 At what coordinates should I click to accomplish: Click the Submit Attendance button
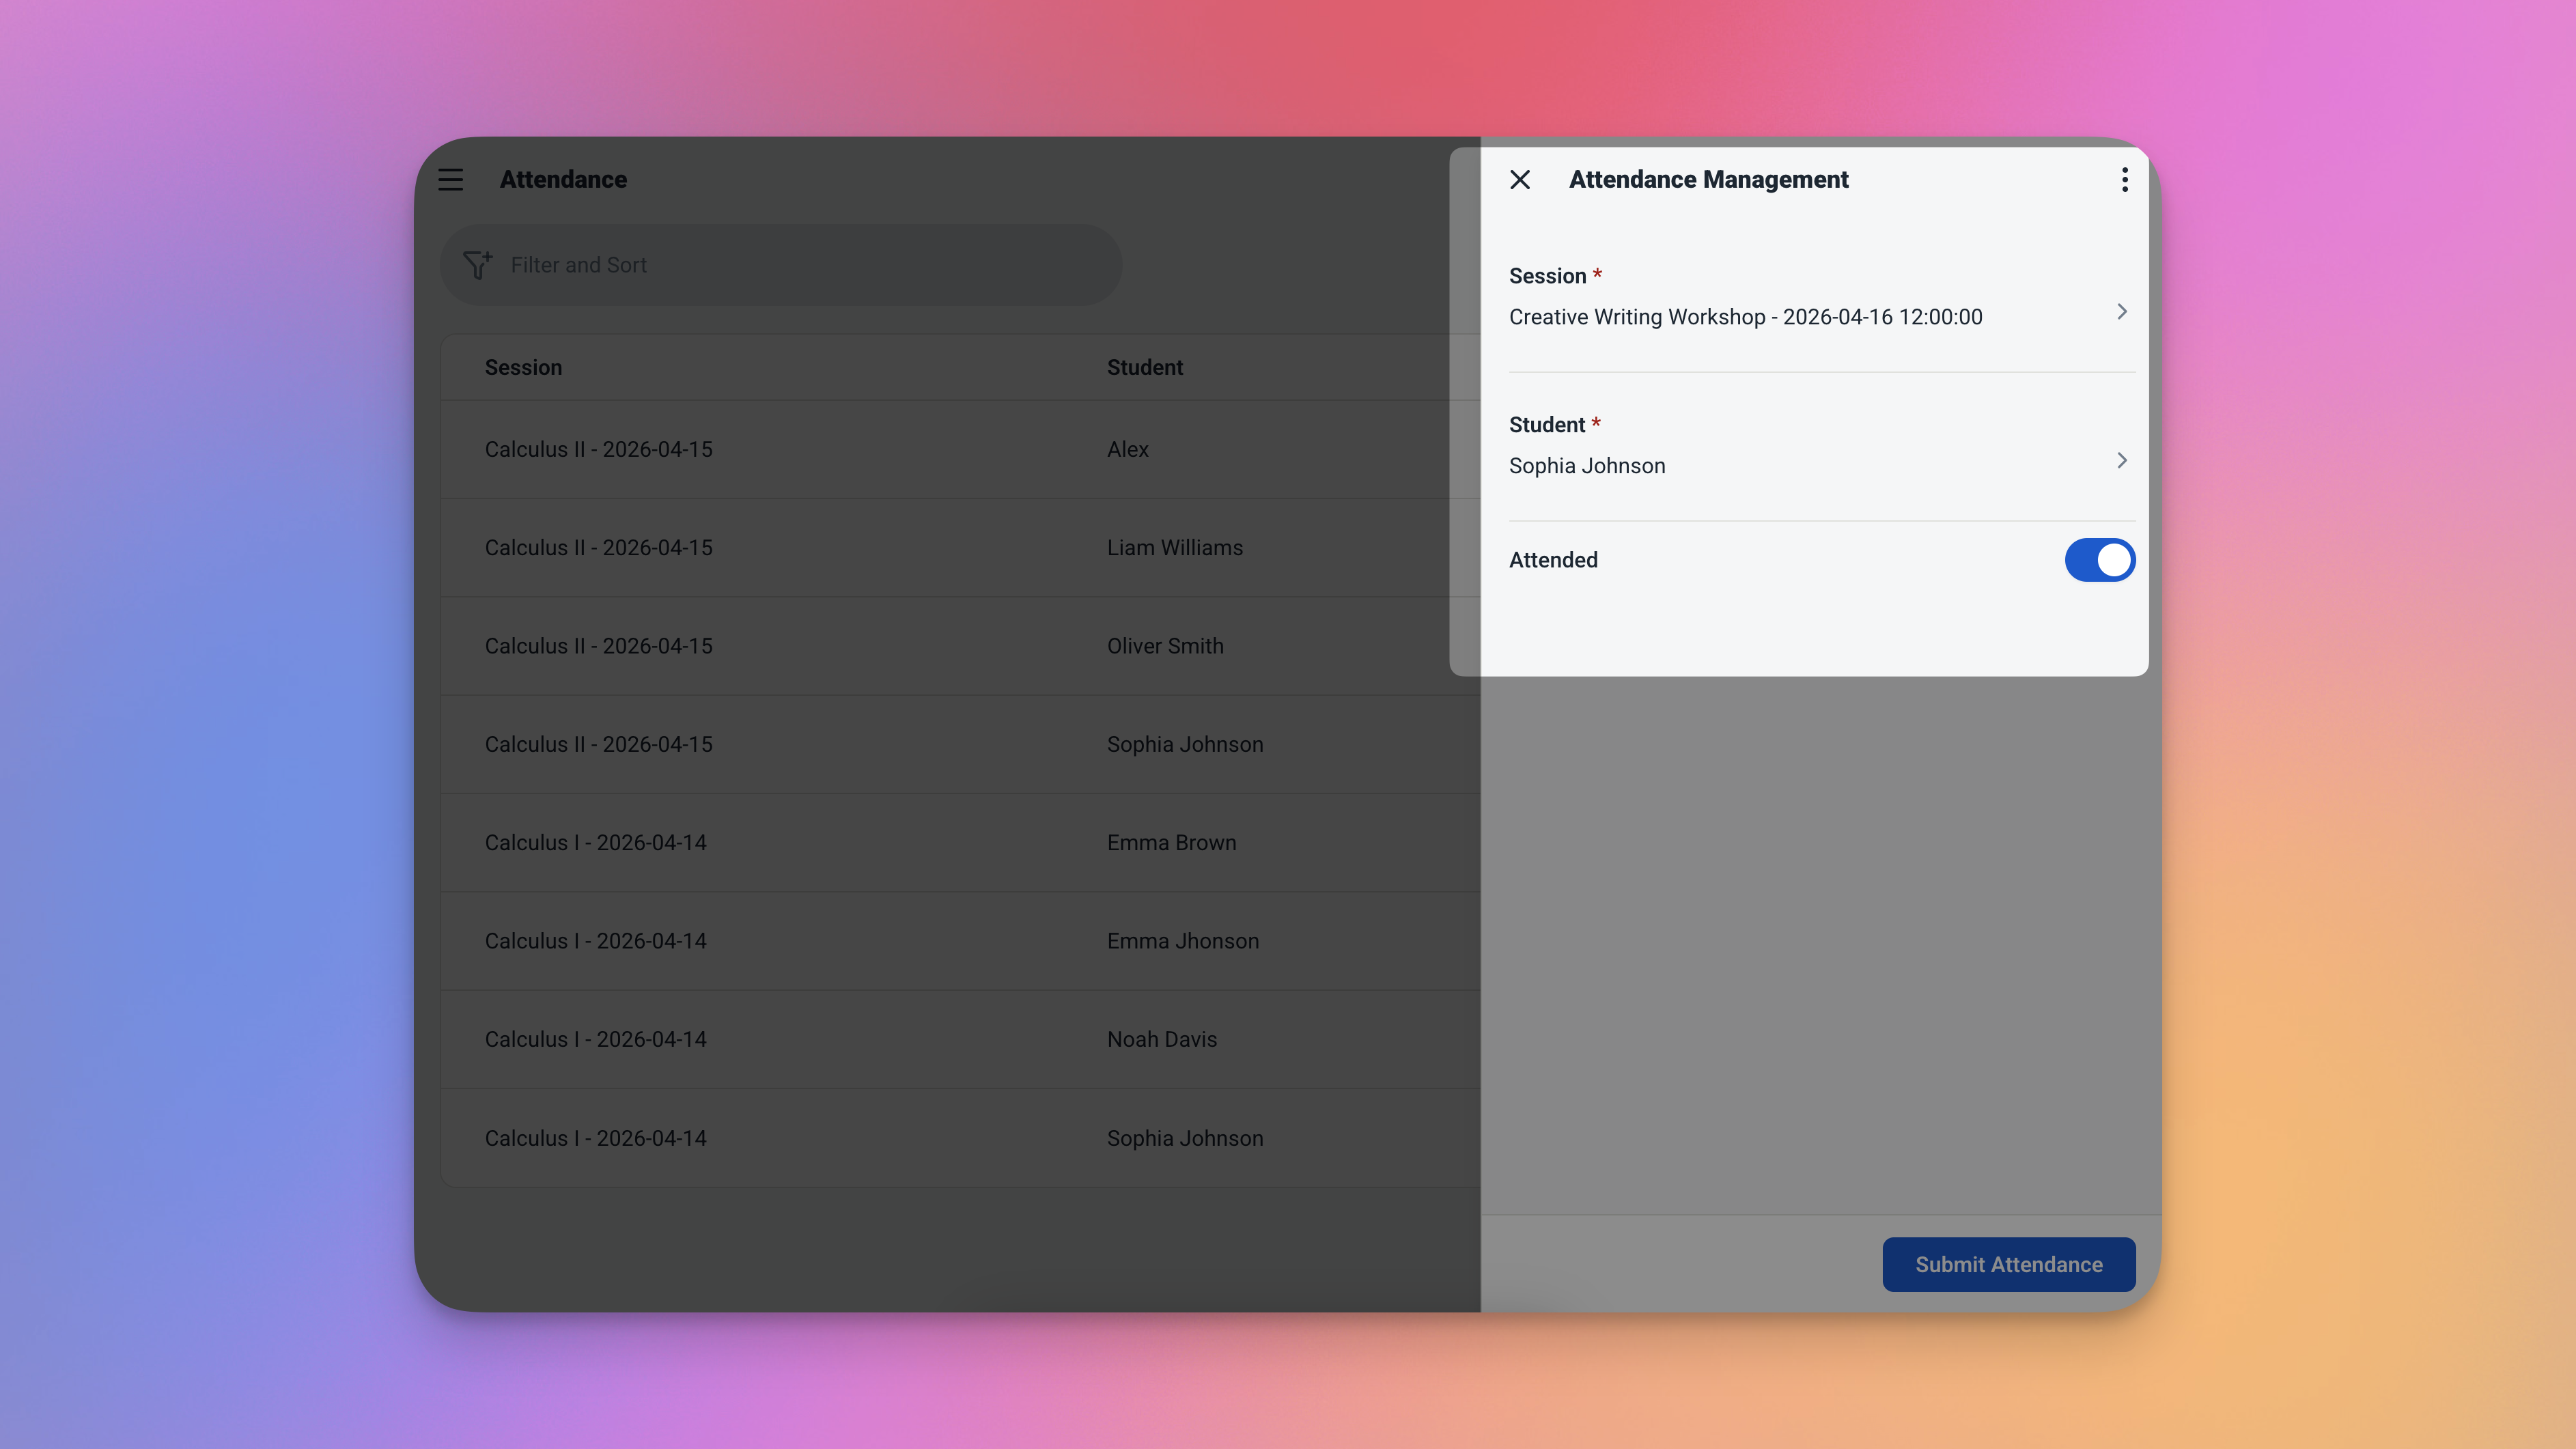(x=2008, y=1264)
